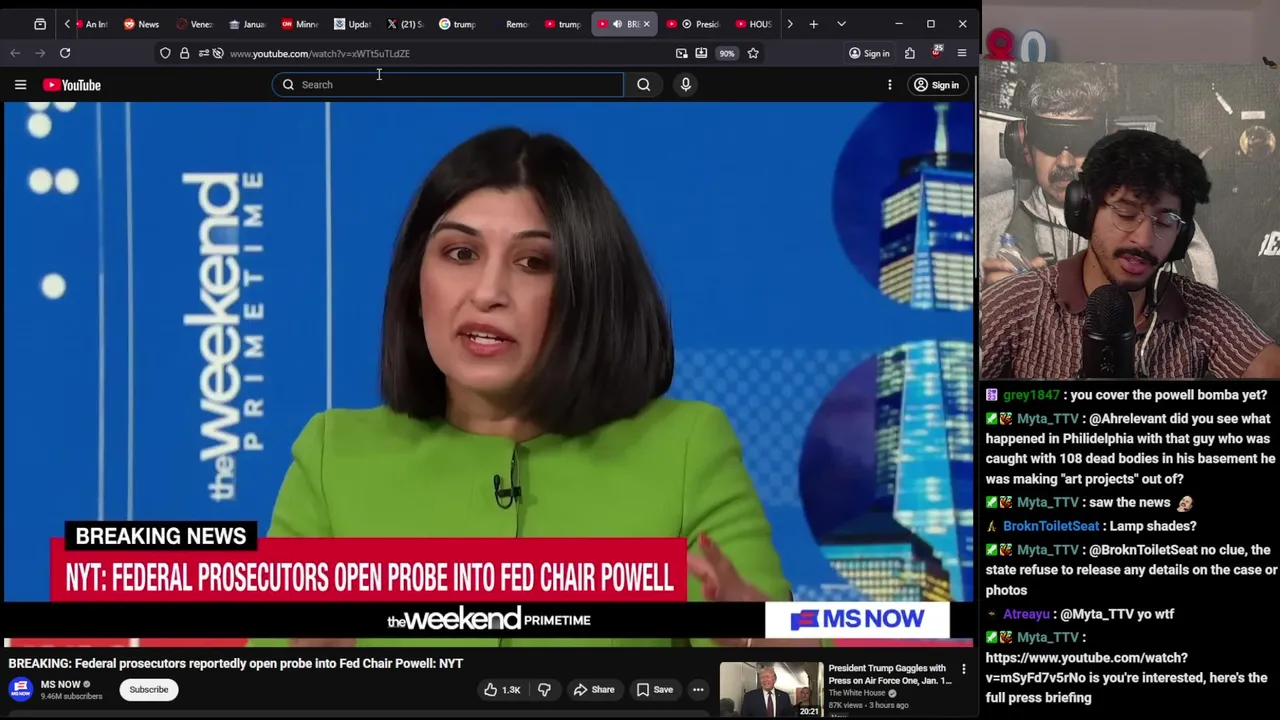1280x720 pixels.
Task: Open YouTube settings three-dot menu
Action: [x=890, y=85]
